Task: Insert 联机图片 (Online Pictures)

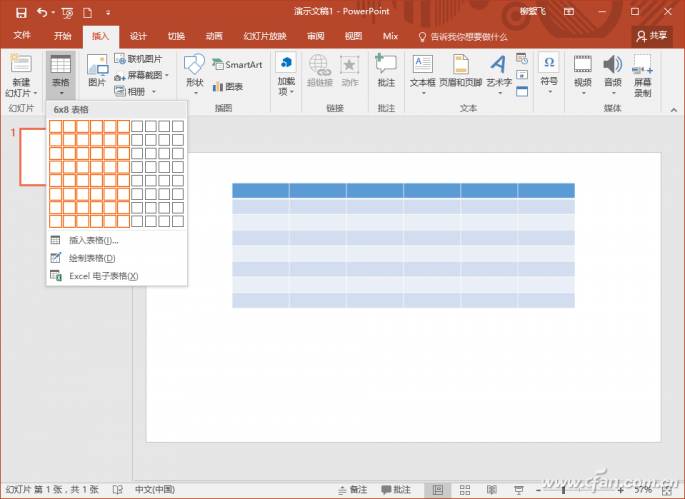Action: [x=138, y=59]
